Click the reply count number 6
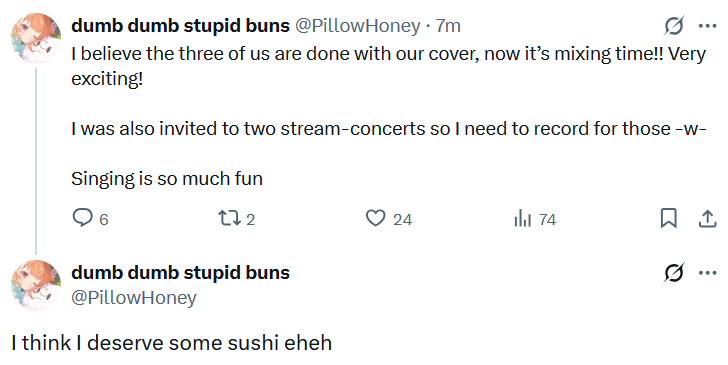This screenshot has width=728, height=365. (x=104, y=220)
